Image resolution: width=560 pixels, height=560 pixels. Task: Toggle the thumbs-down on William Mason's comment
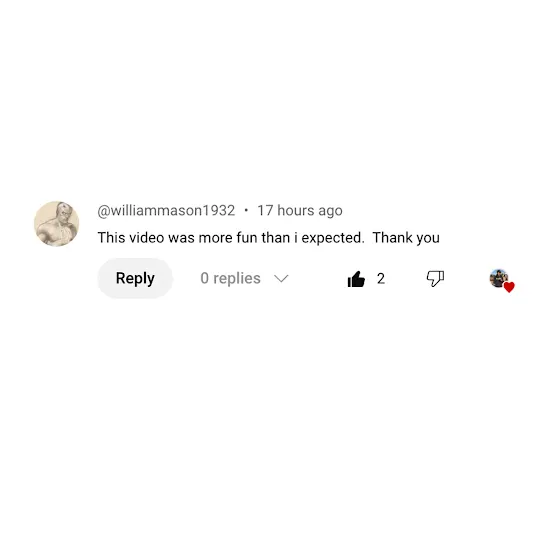point(435,279)
